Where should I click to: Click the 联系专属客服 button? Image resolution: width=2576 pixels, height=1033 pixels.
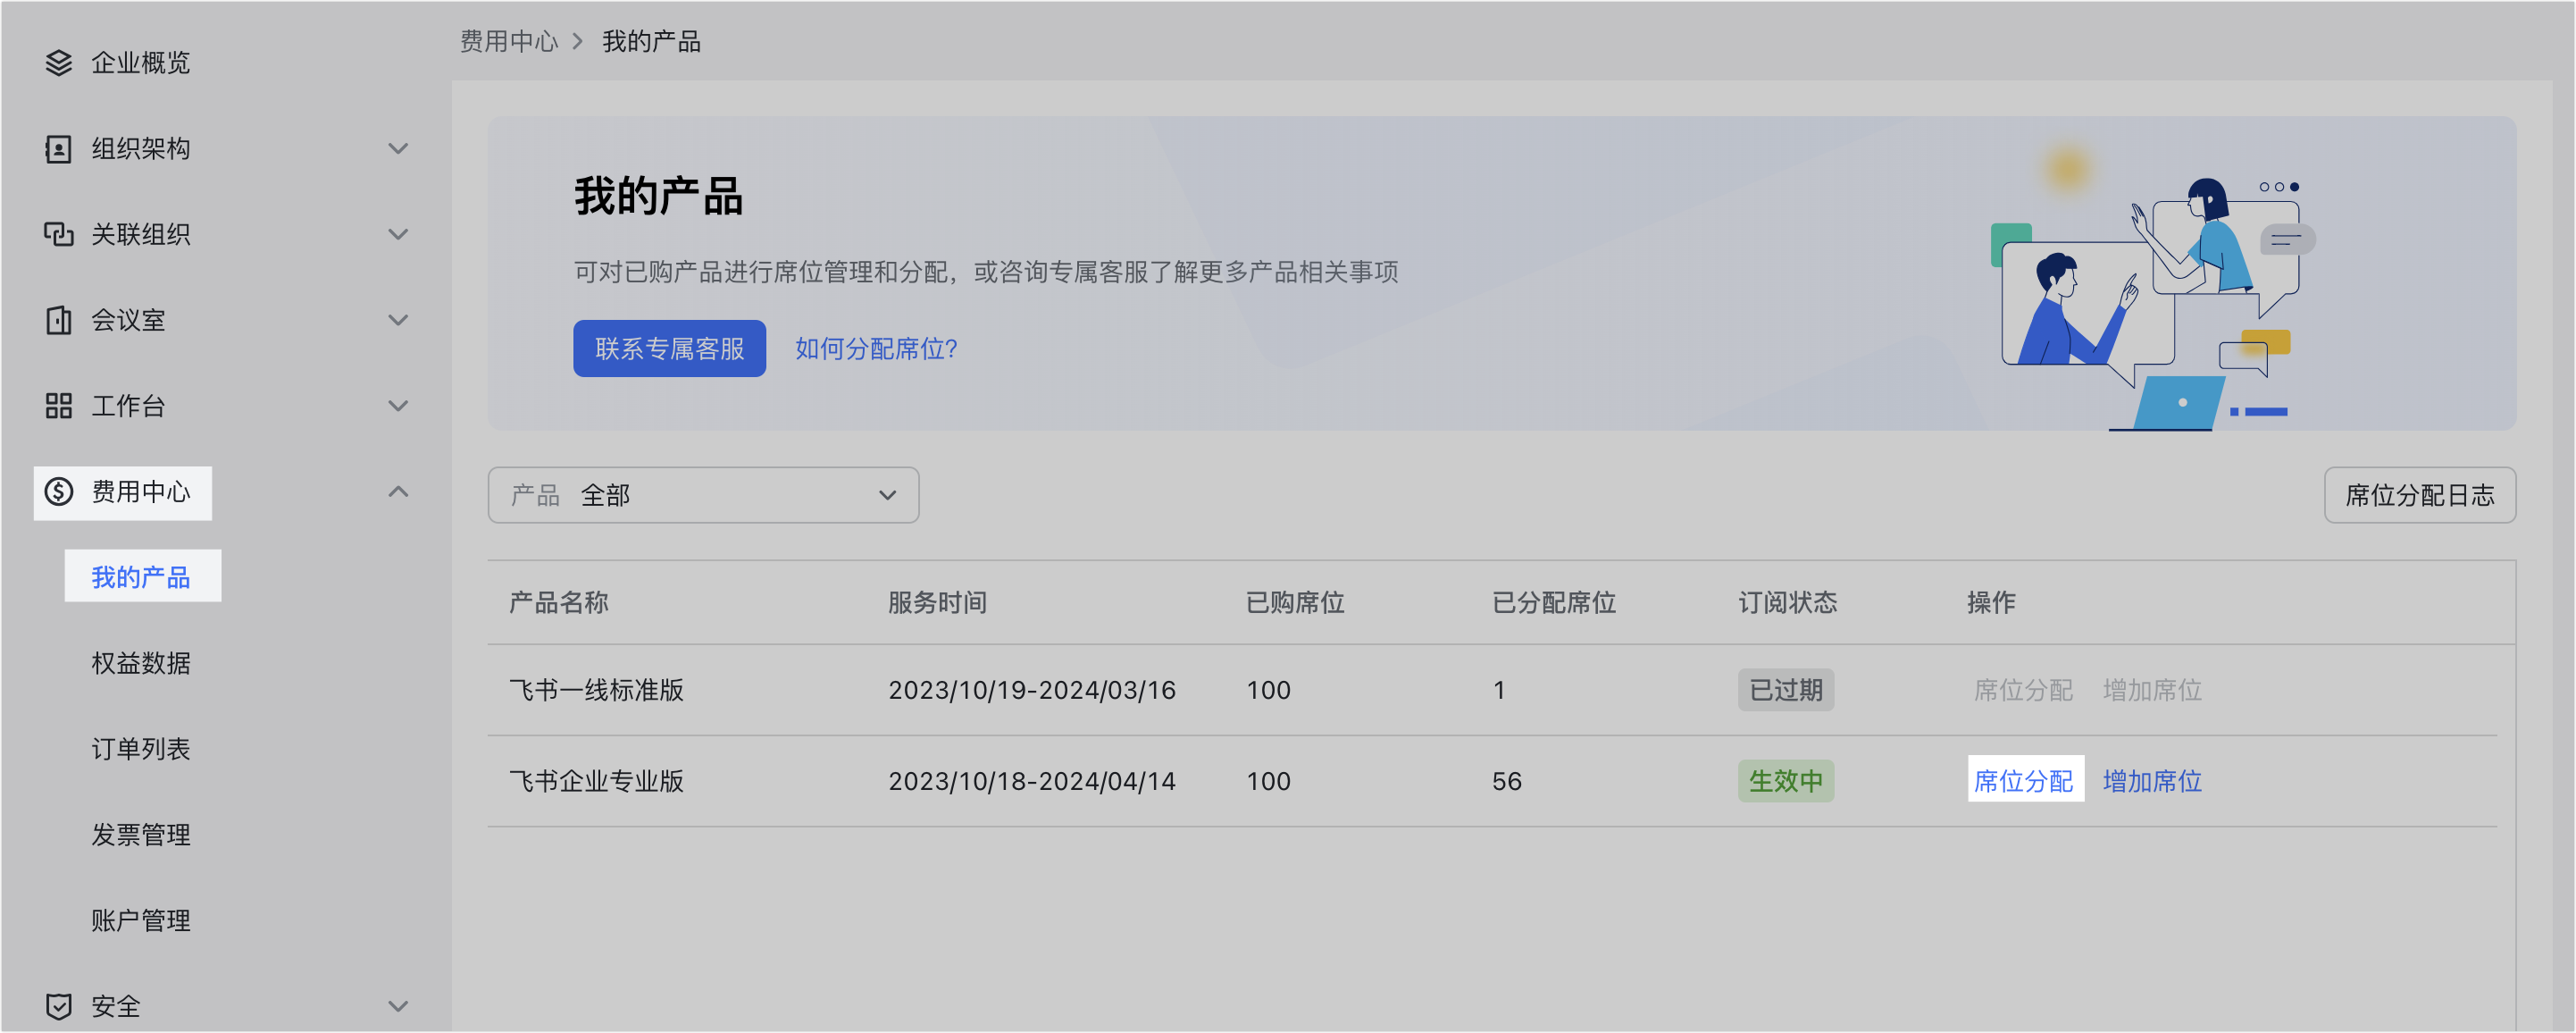pyautogui.click(x=669, y=348)
